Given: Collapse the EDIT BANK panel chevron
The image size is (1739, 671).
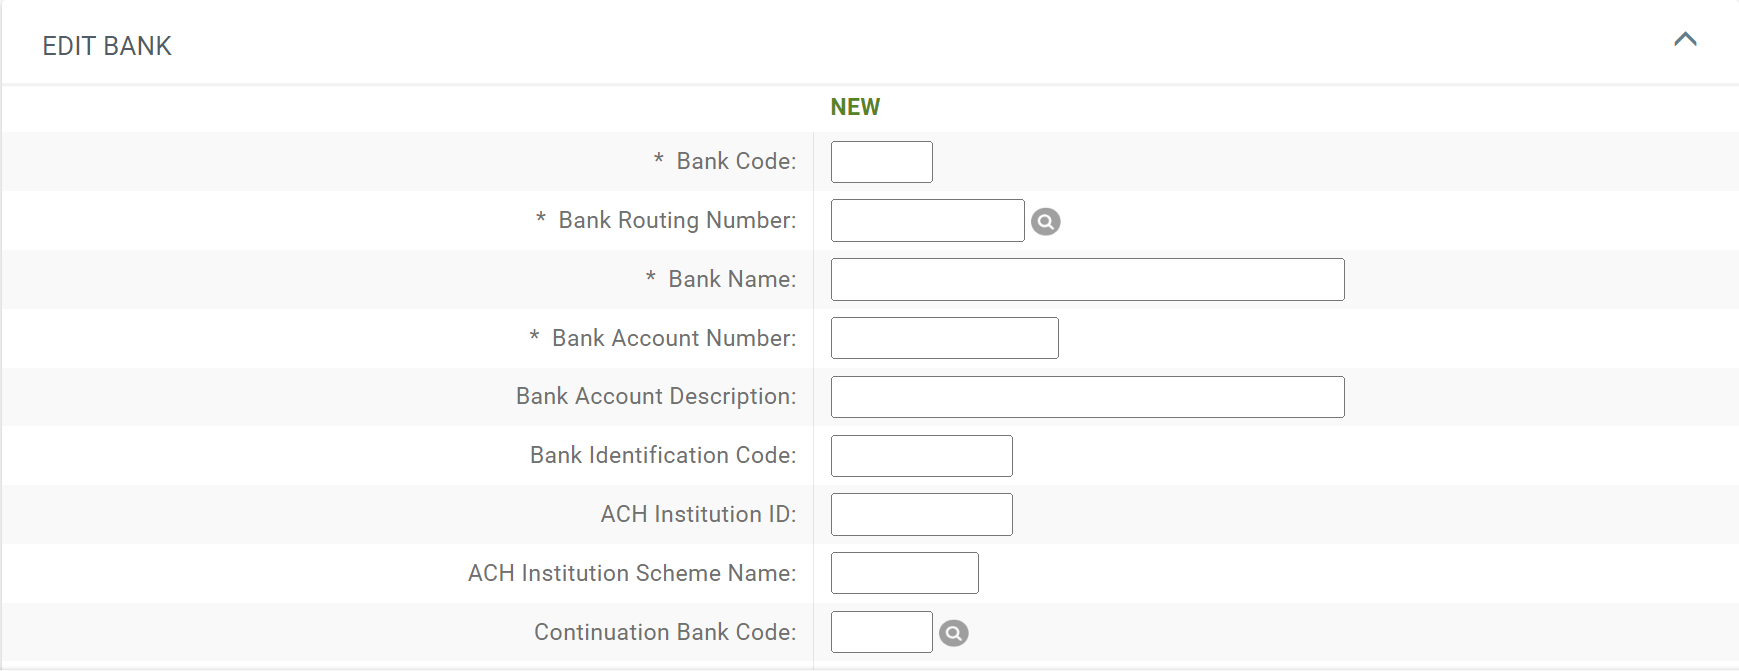Looking at the screenshot, I should 1686,40.
